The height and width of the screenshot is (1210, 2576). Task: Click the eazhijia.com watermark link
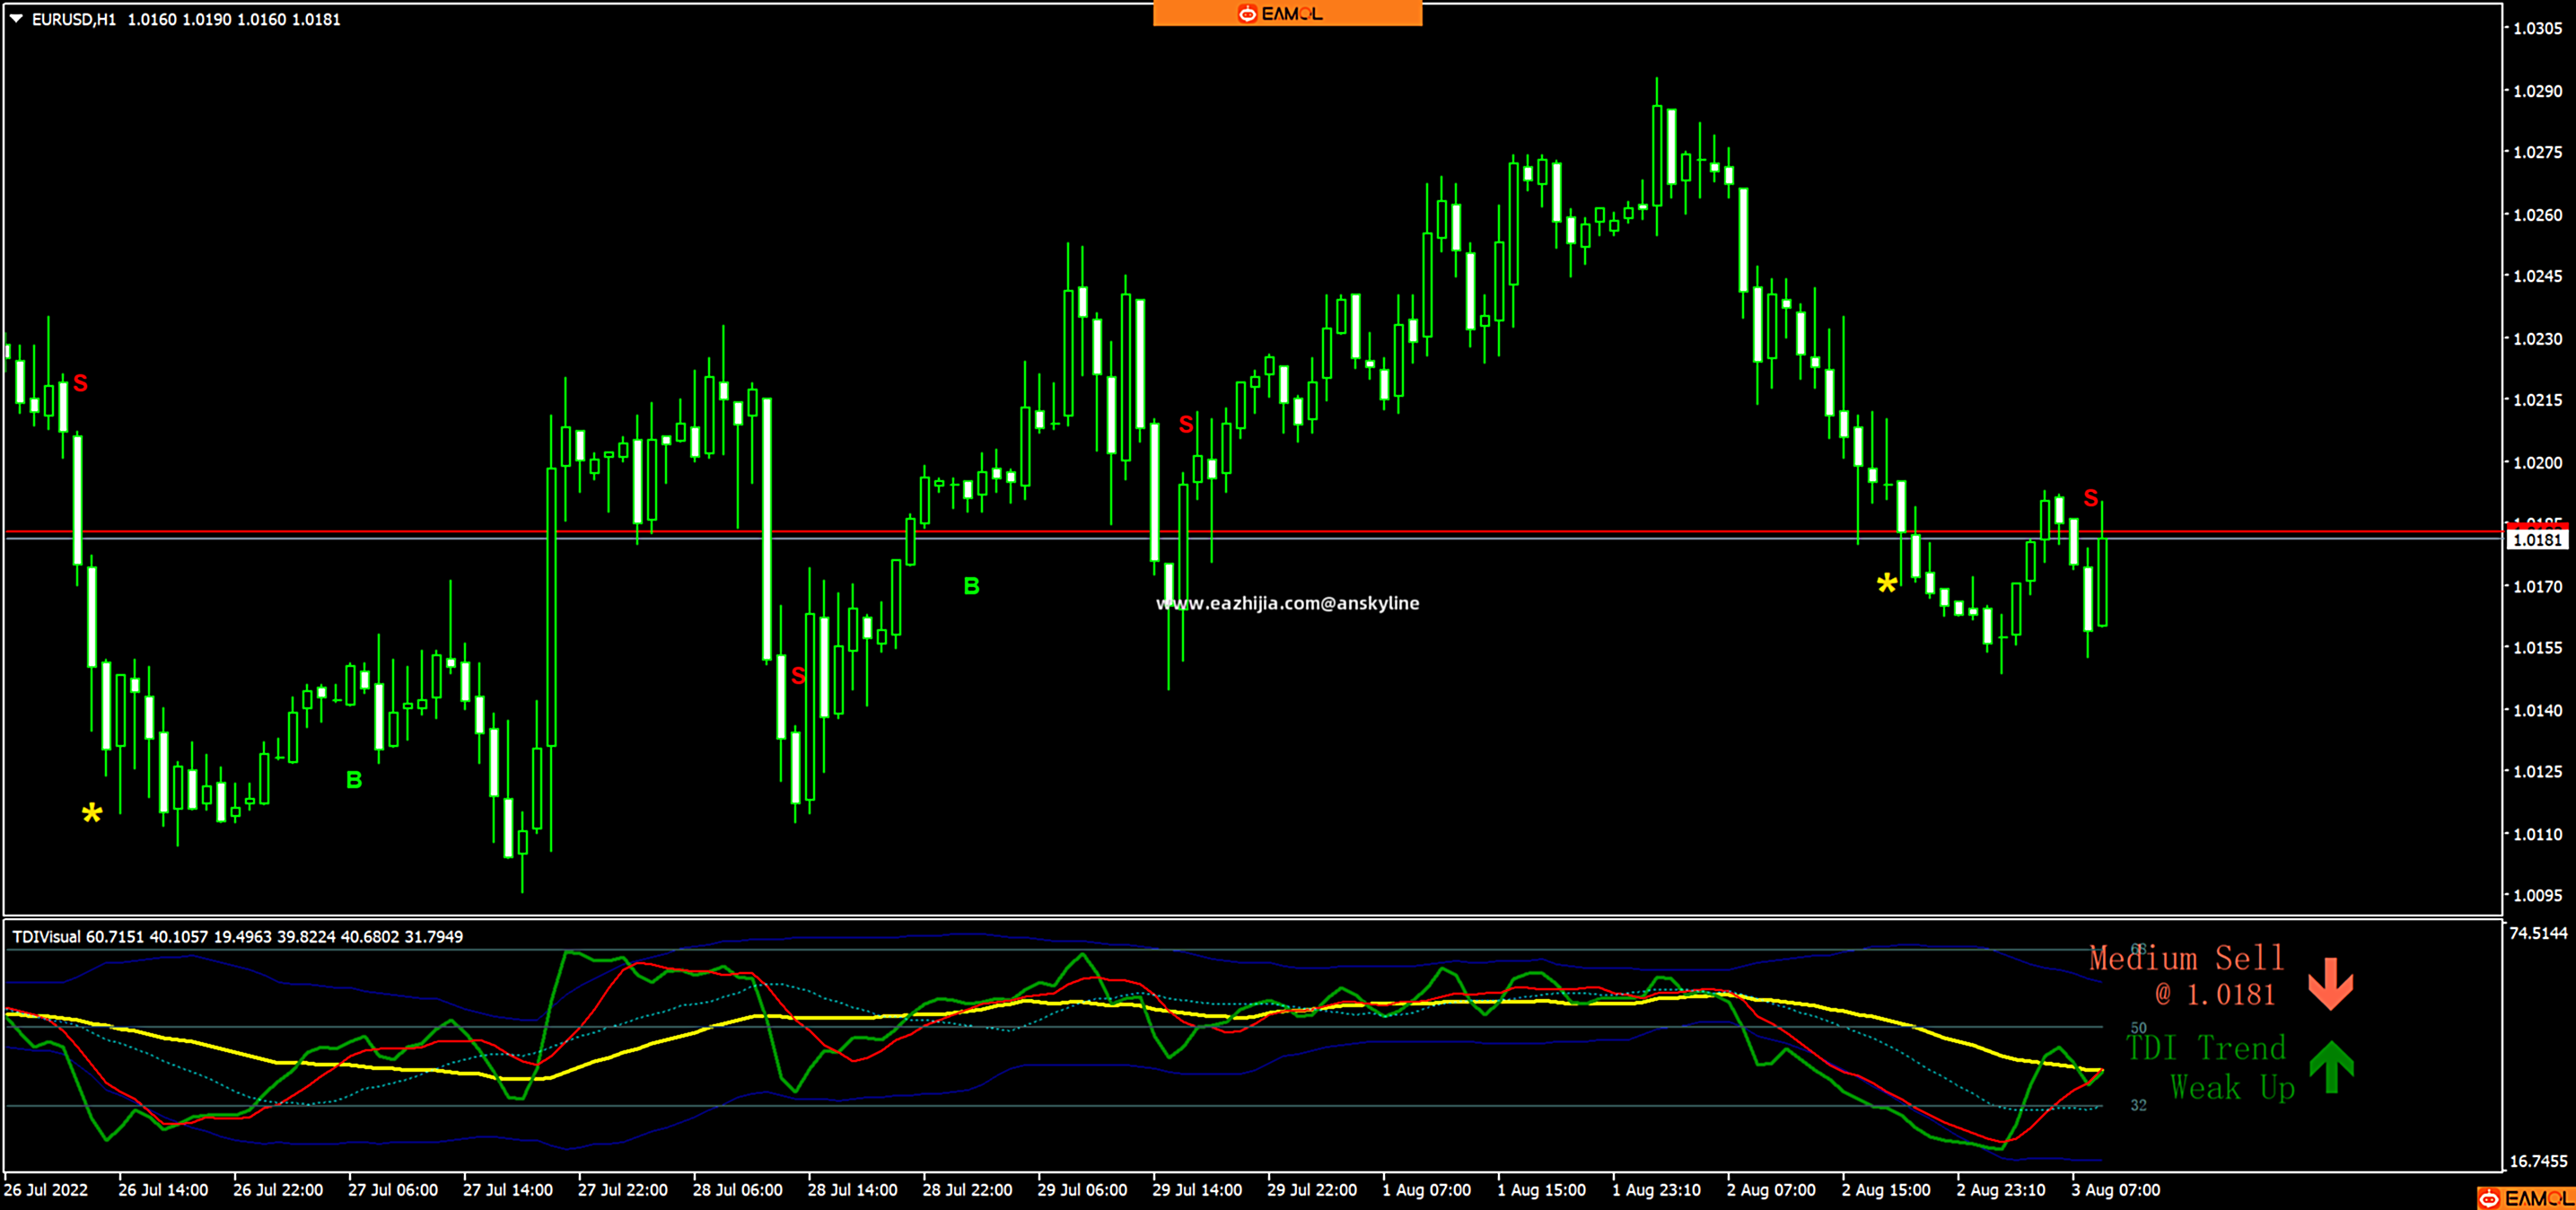click(1287, 603)
